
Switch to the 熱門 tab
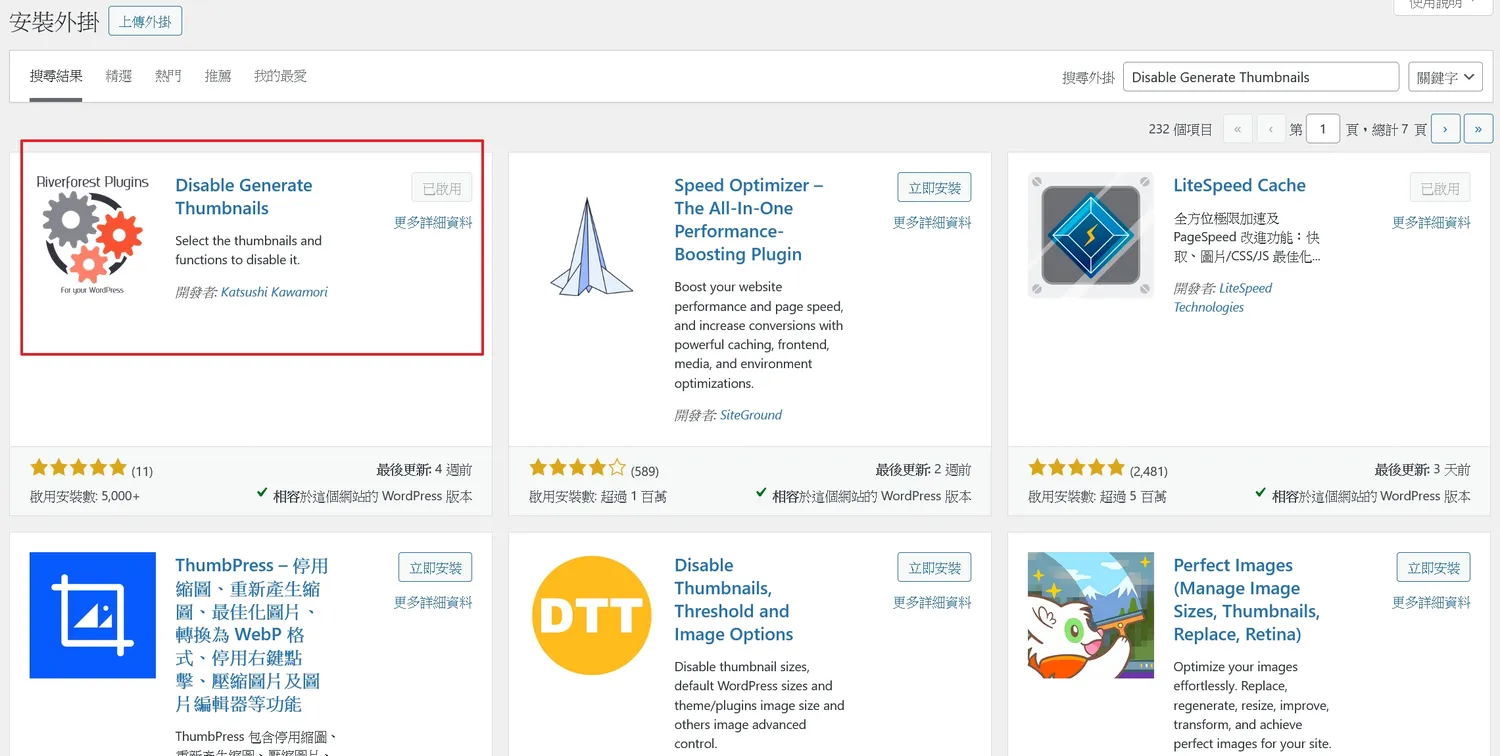168,76
